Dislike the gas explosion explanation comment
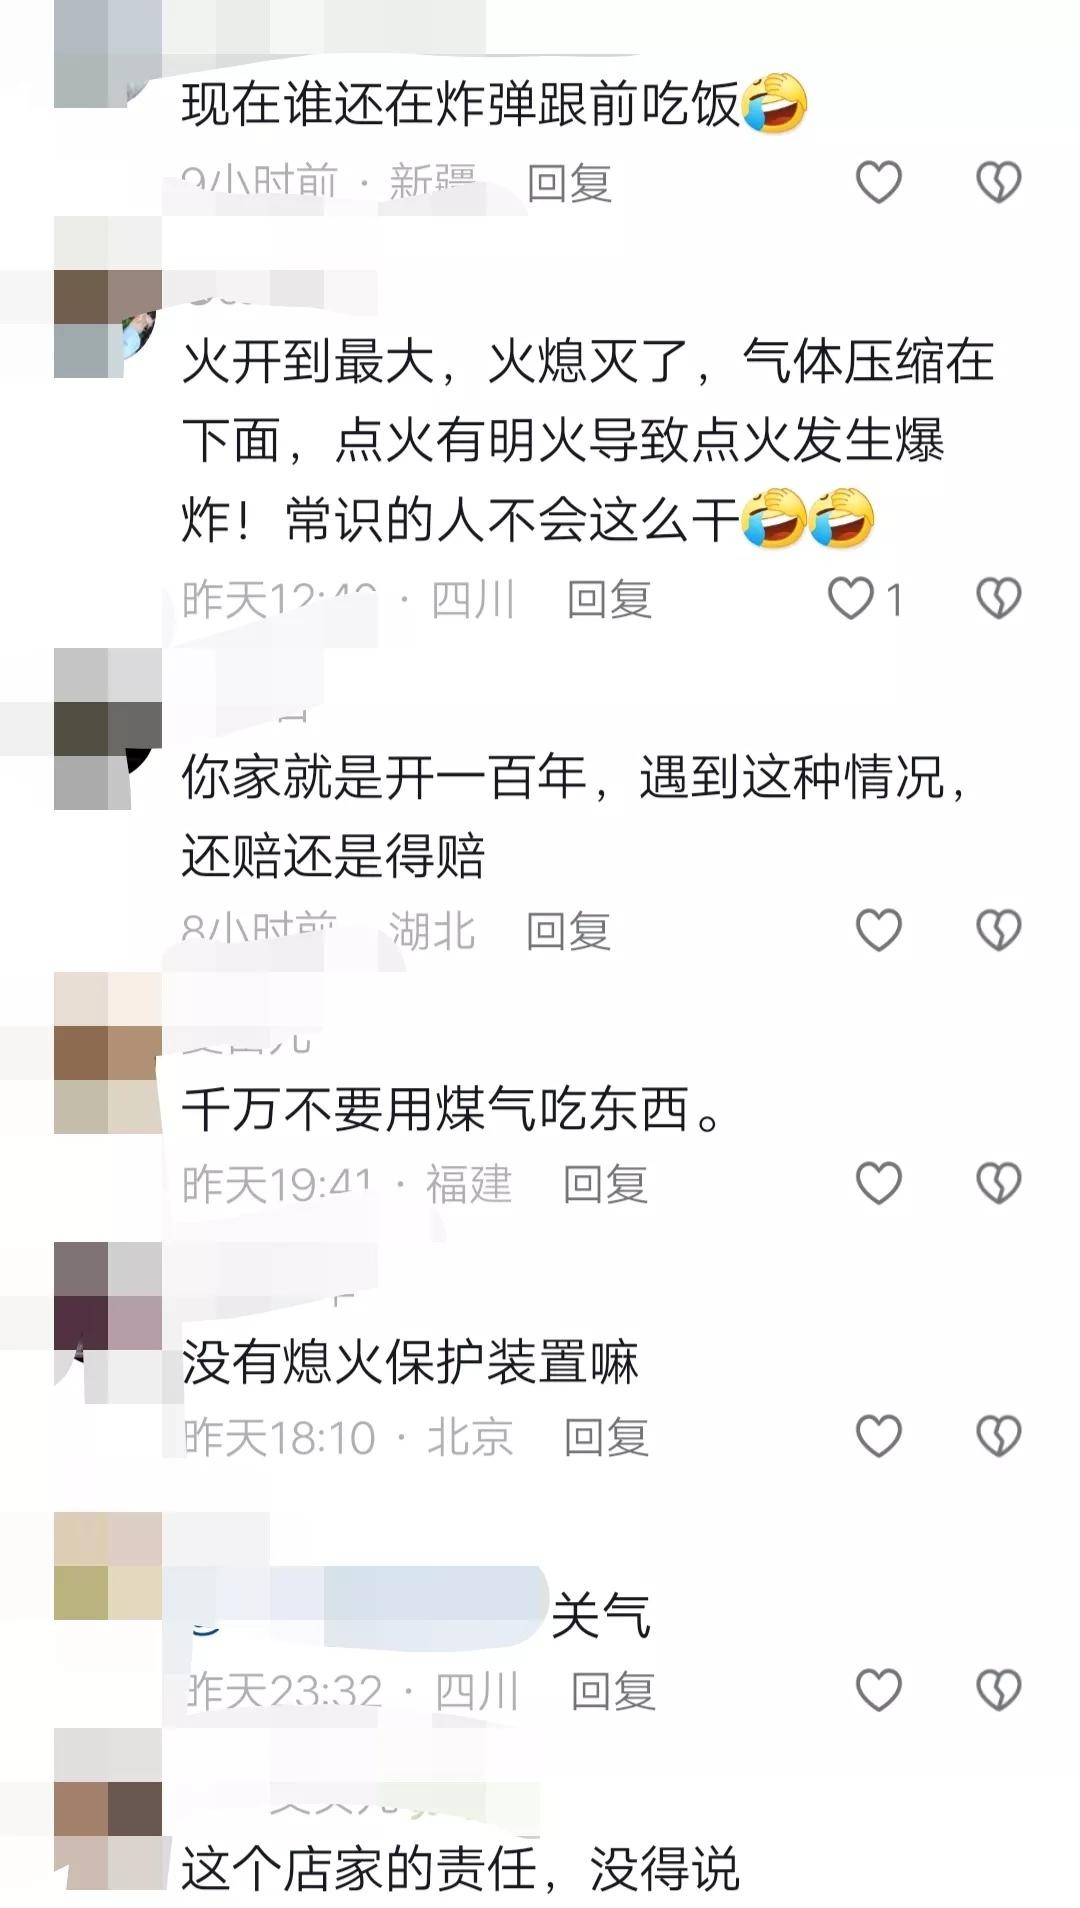The image size is (1080, 1908). (x=998, y=598)
